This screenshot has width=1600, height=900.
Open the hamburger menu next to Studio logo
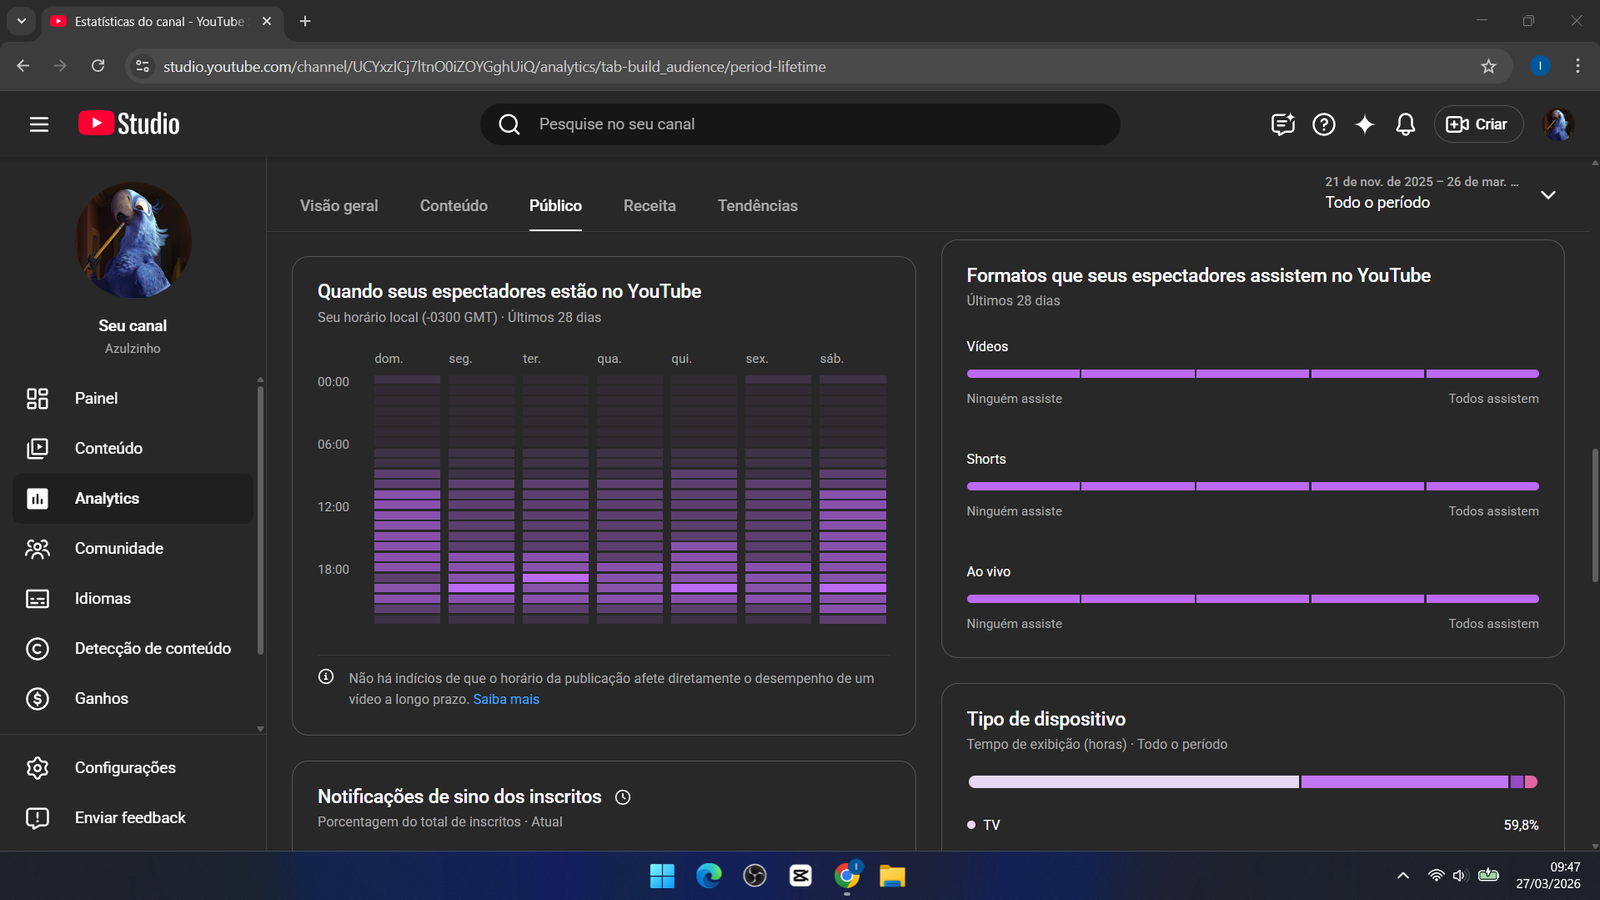click(39, 124)
